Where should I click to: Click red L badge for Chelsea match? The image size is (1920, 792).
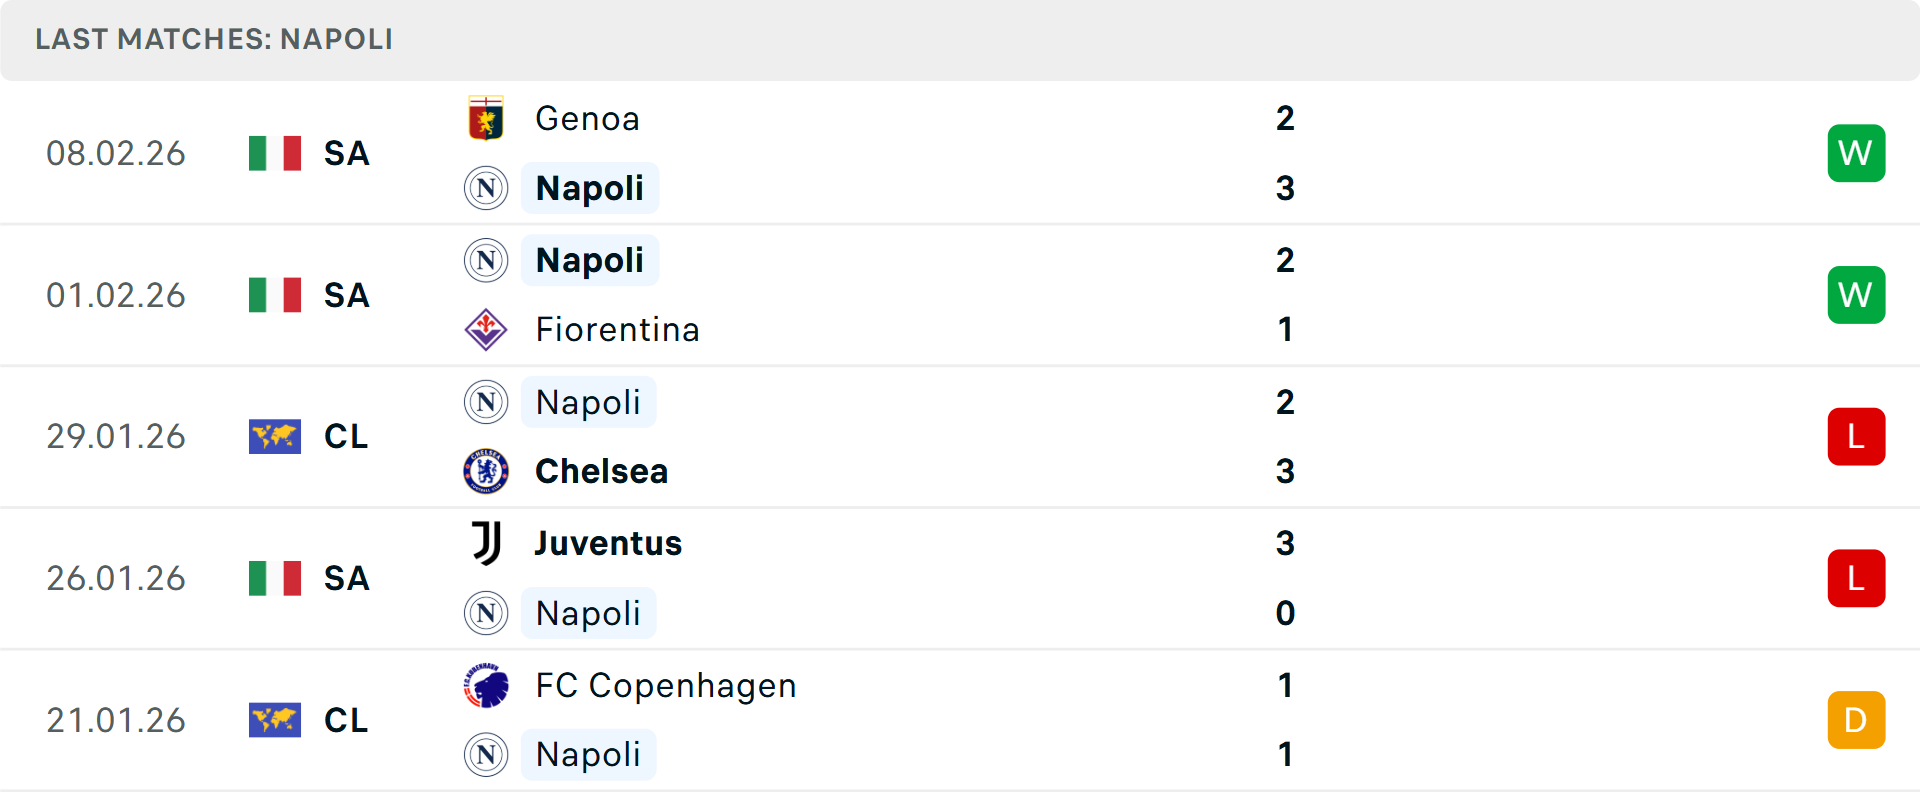[x=1856, y=437]
